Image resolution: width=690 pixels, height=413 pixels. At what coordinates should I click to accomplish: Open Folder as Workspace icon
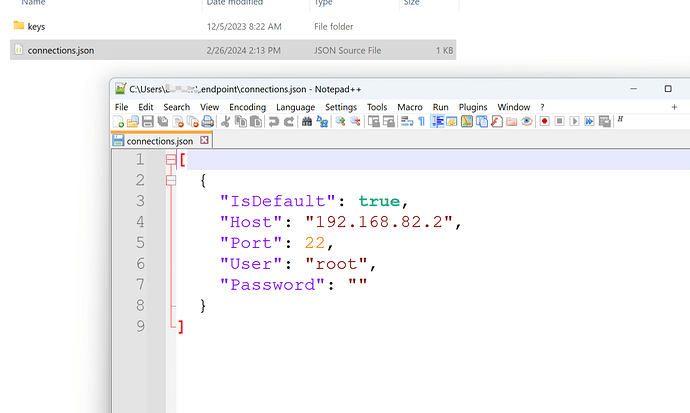(x=511, y=121)
